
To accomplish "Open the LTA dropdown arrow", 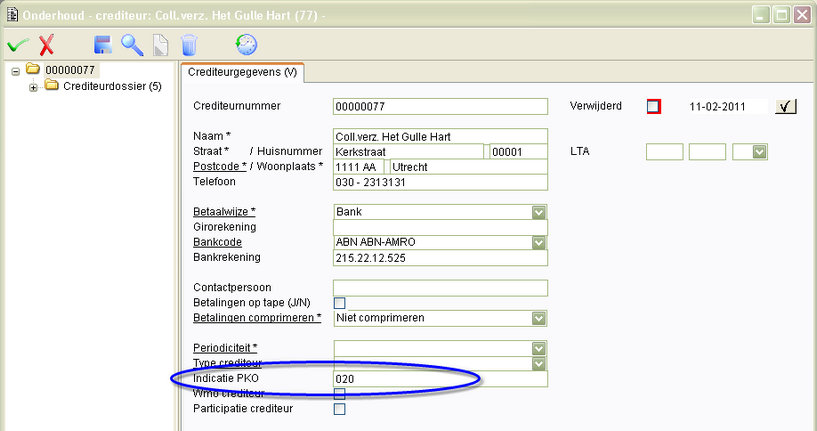I will (759, 152).
